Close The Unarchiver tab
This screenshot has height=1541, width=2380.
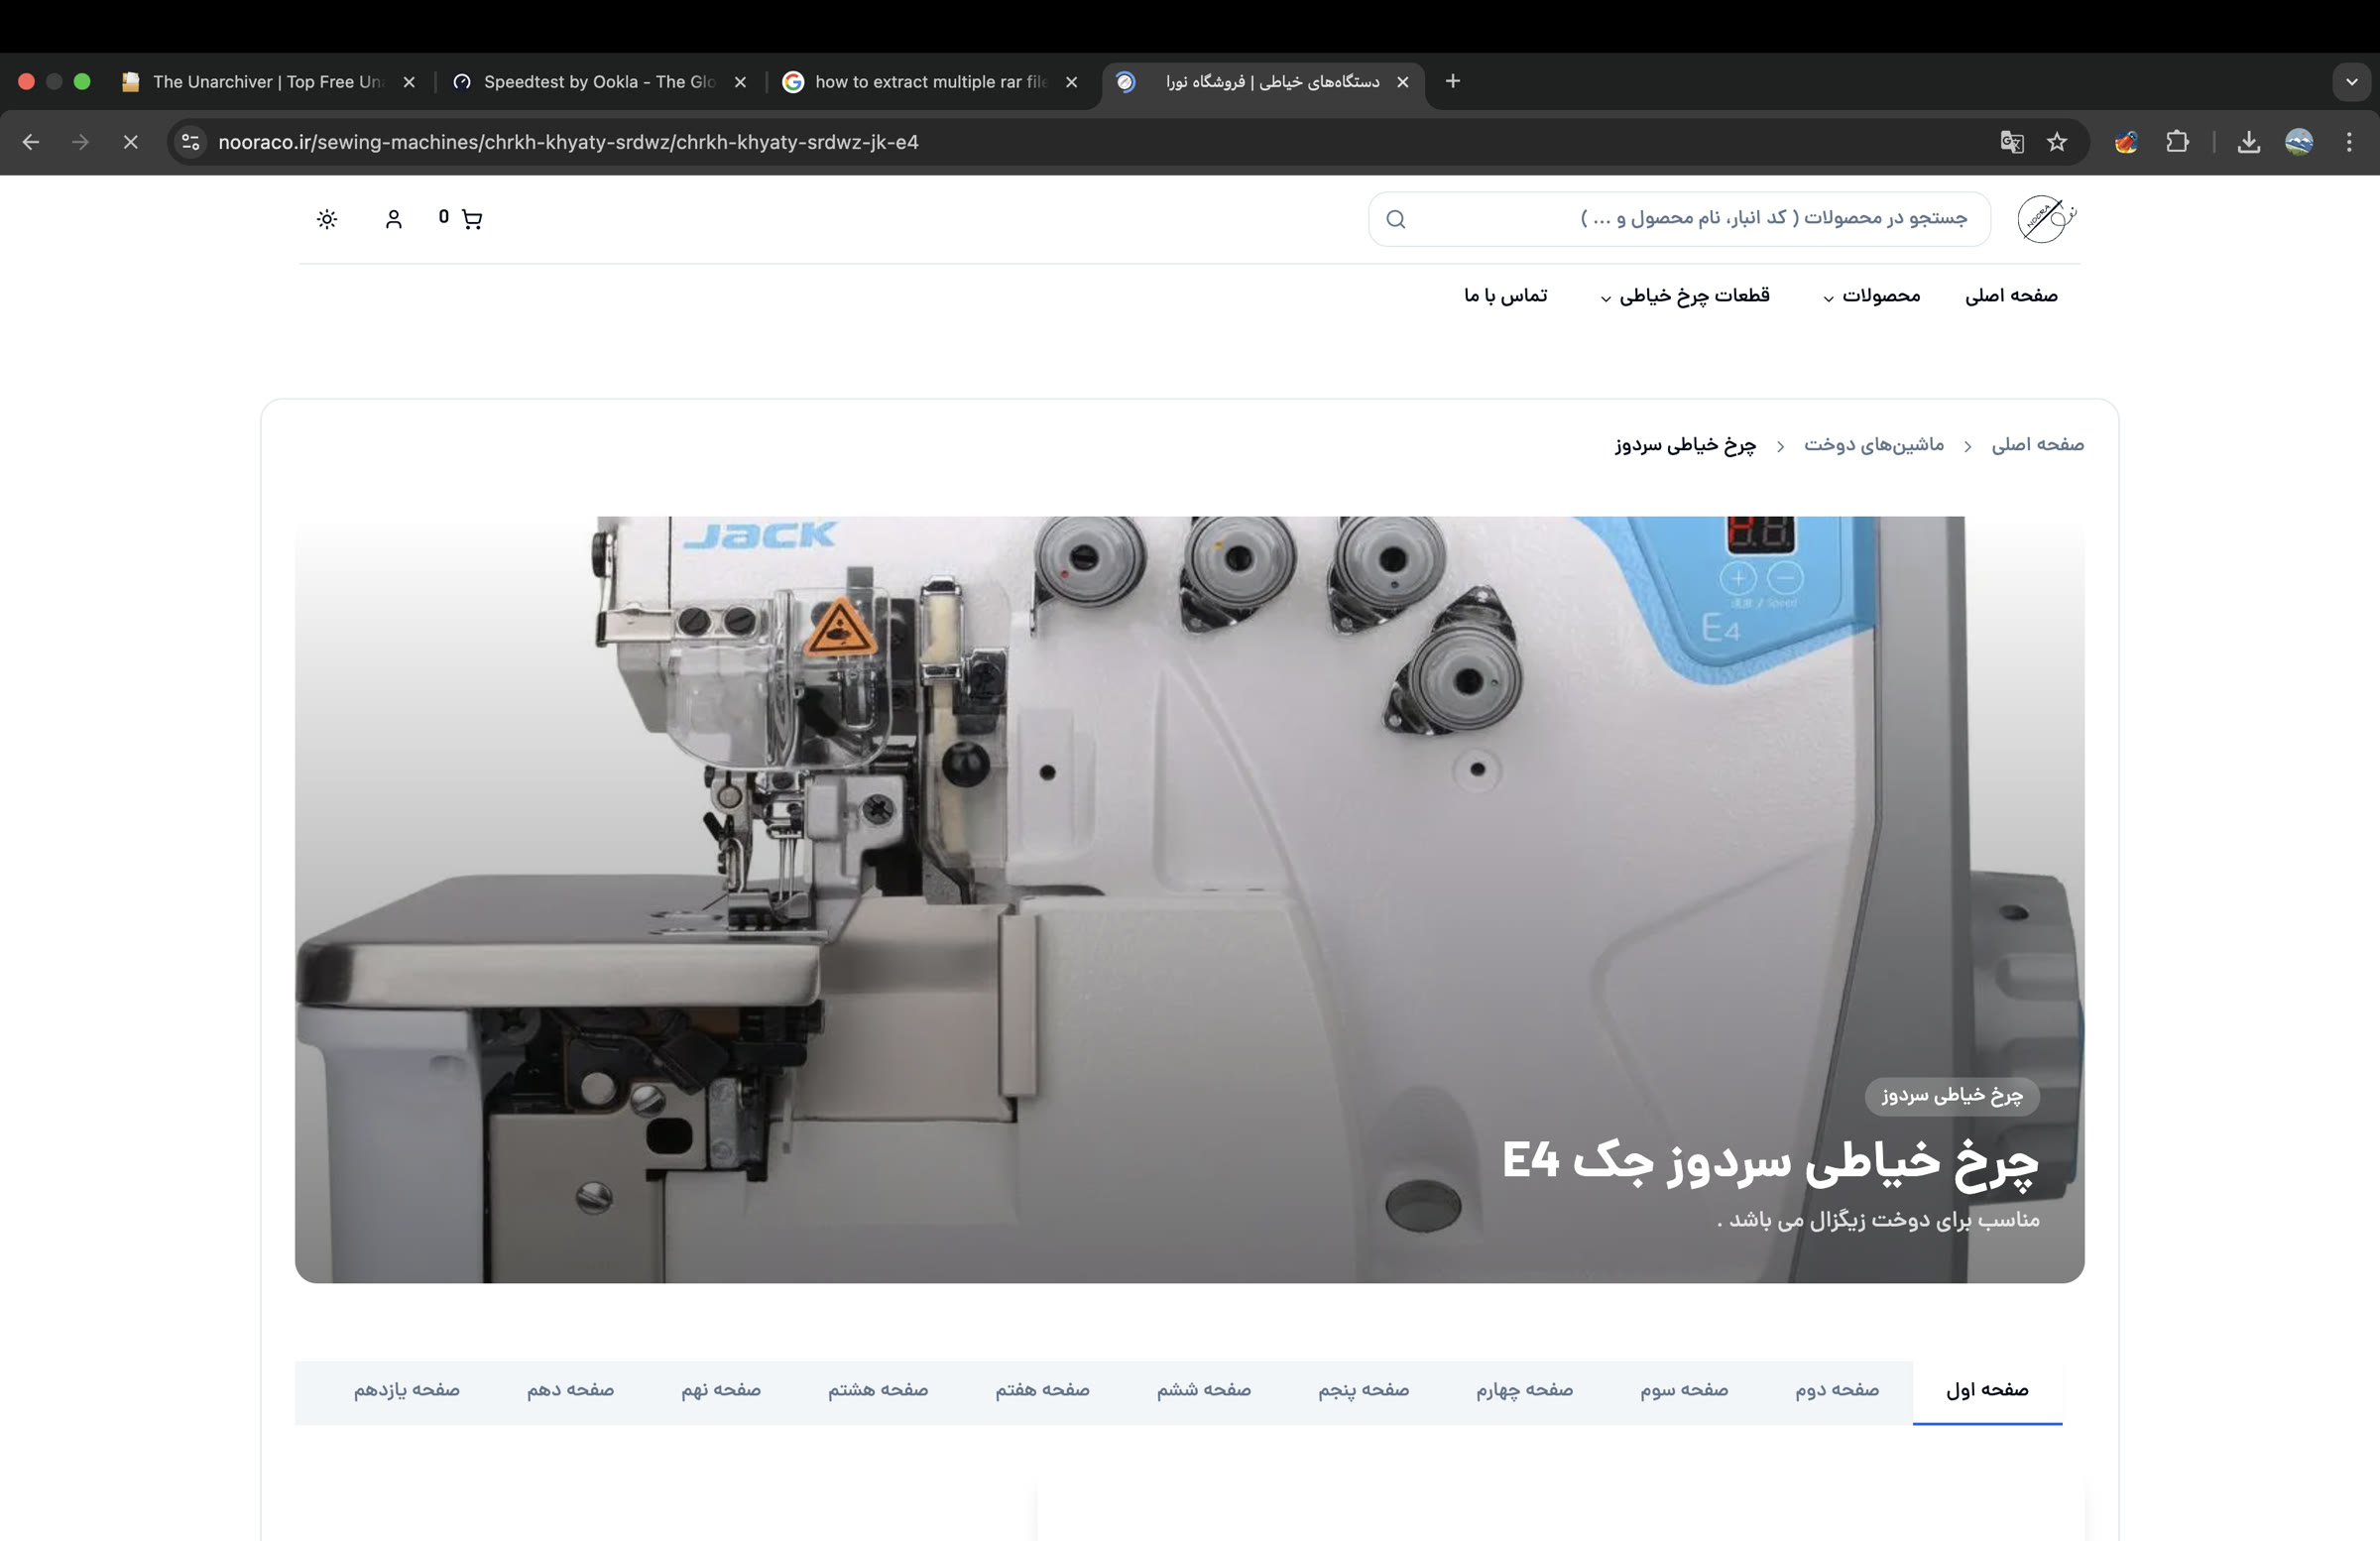click(x=409, y=82)
